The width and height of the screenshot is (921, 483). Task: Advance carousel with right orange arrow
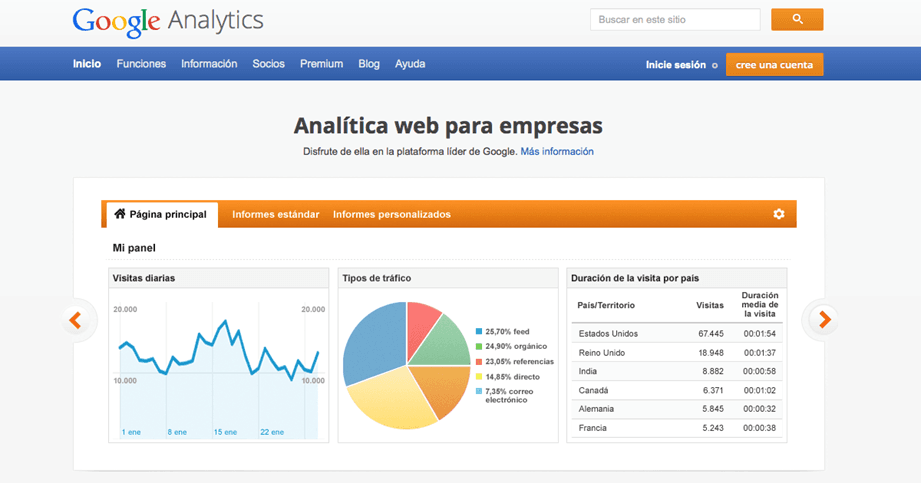pos(825,320)
